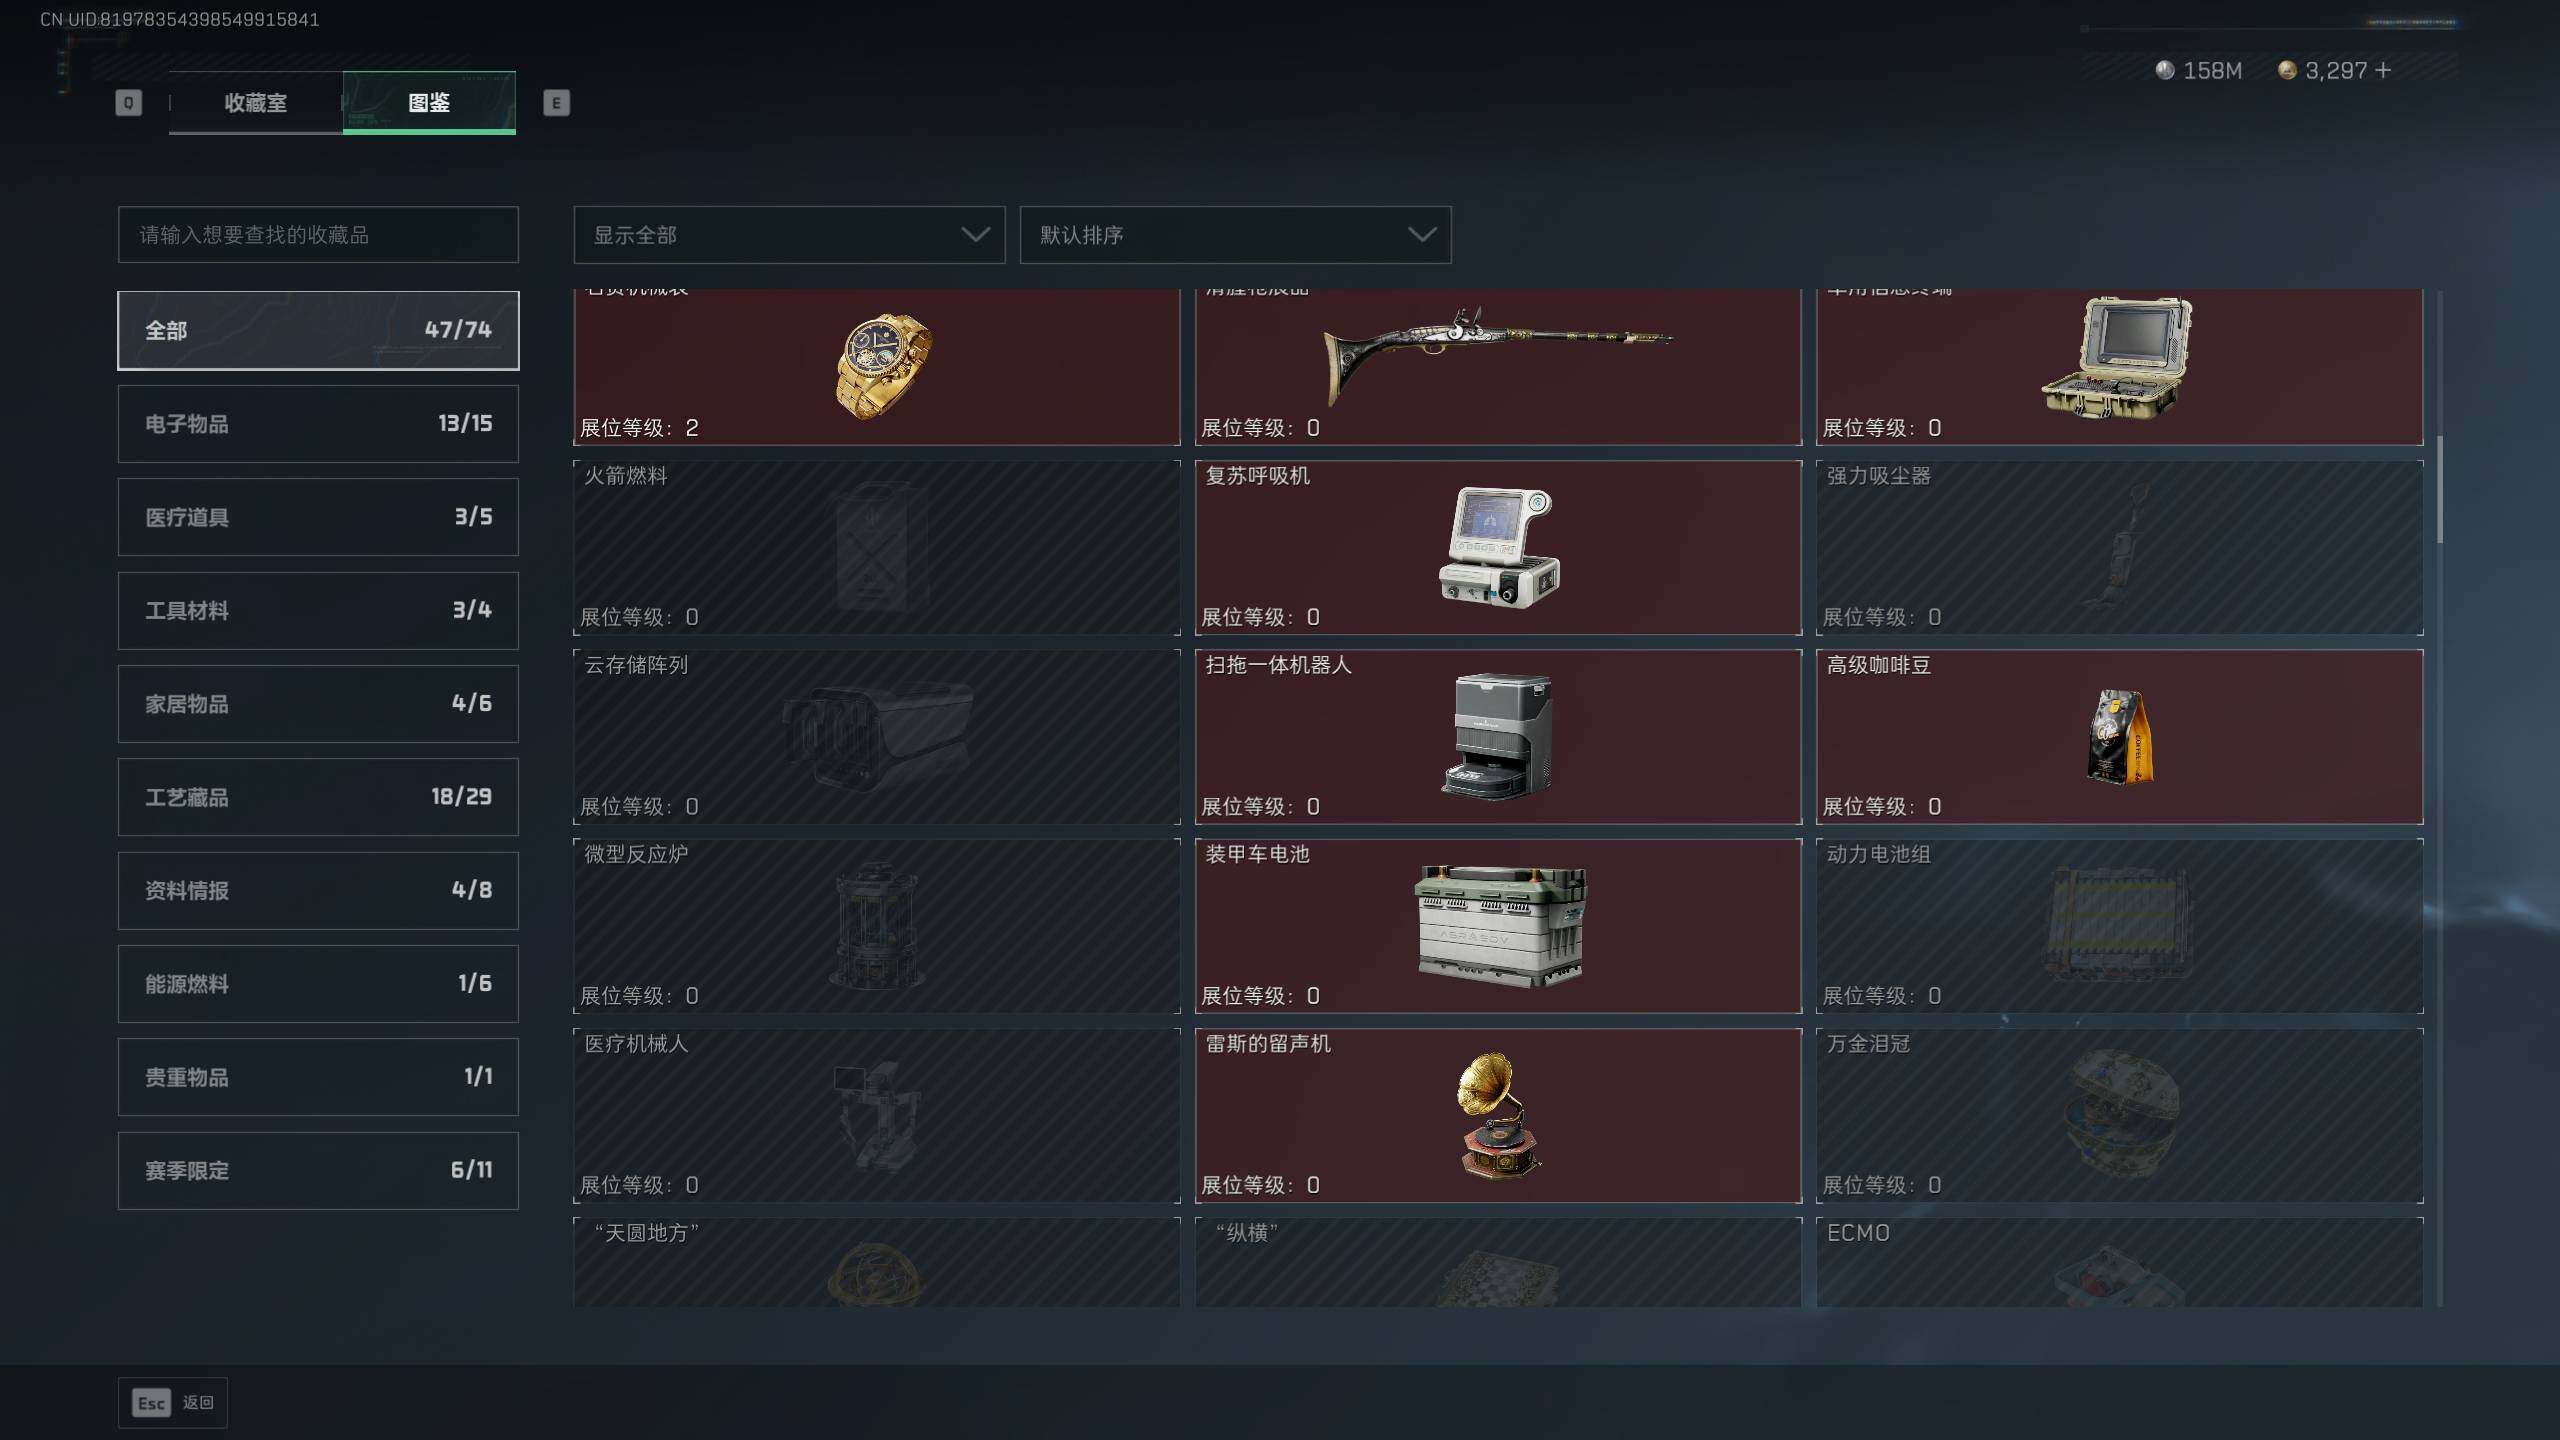Image resolution: width=2560 pixels, height=1440 pixels.
Task: Select the 雷斯的留声机 gramophone item
Action: tap(1498, 1115)
